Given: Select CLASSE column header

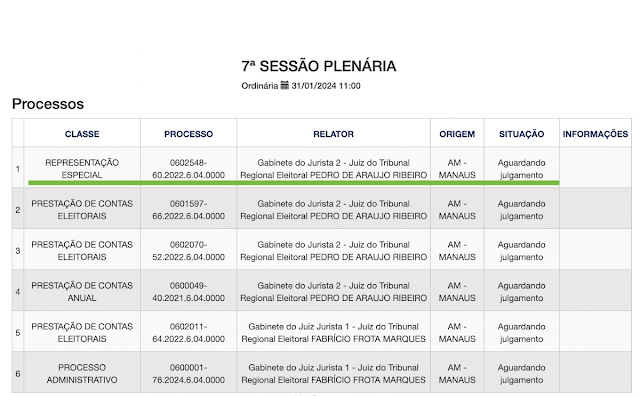Looking at the screenshot, I should point(82,134).
